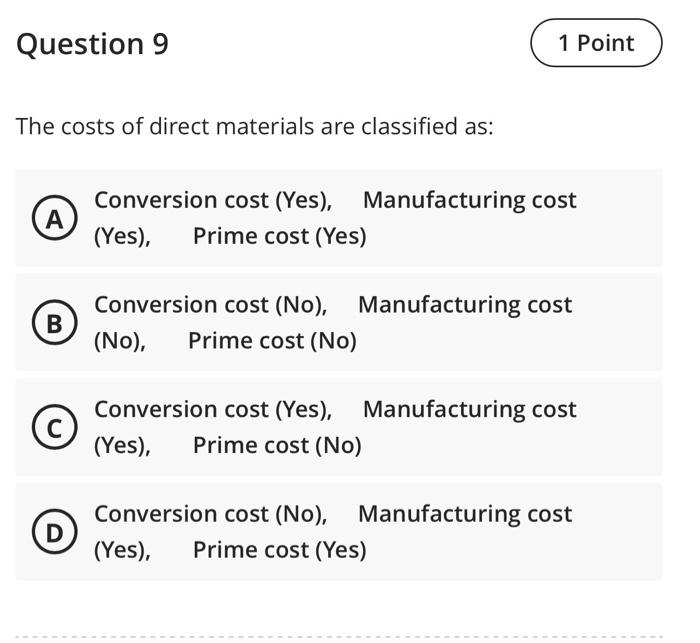Click the "1 Point" badge
Screen dimensions: 700x643
coord(595,43)
